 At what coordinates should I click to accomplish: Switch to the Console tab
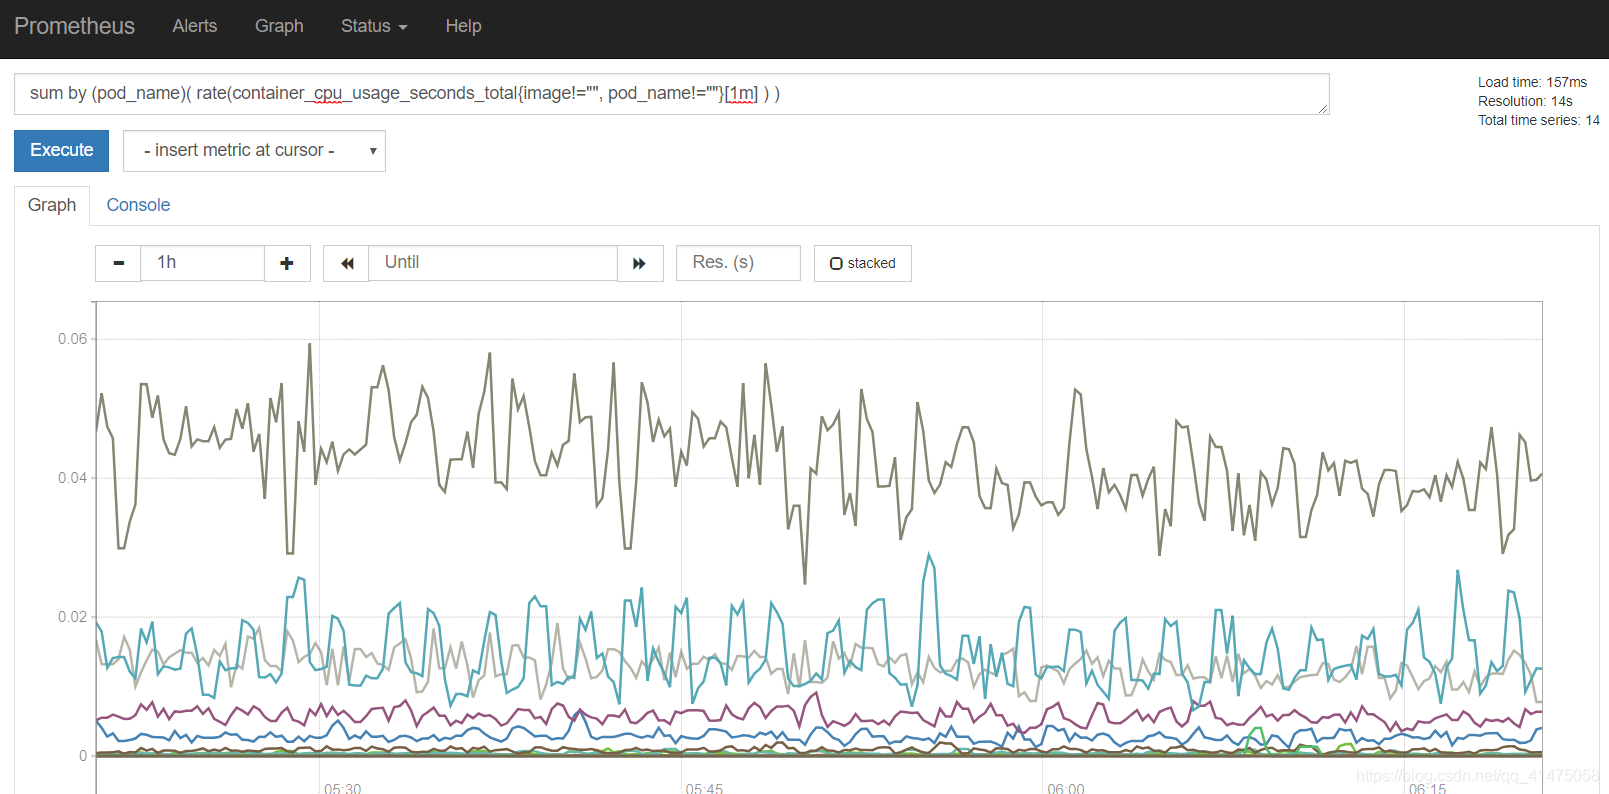click(138, 205)
